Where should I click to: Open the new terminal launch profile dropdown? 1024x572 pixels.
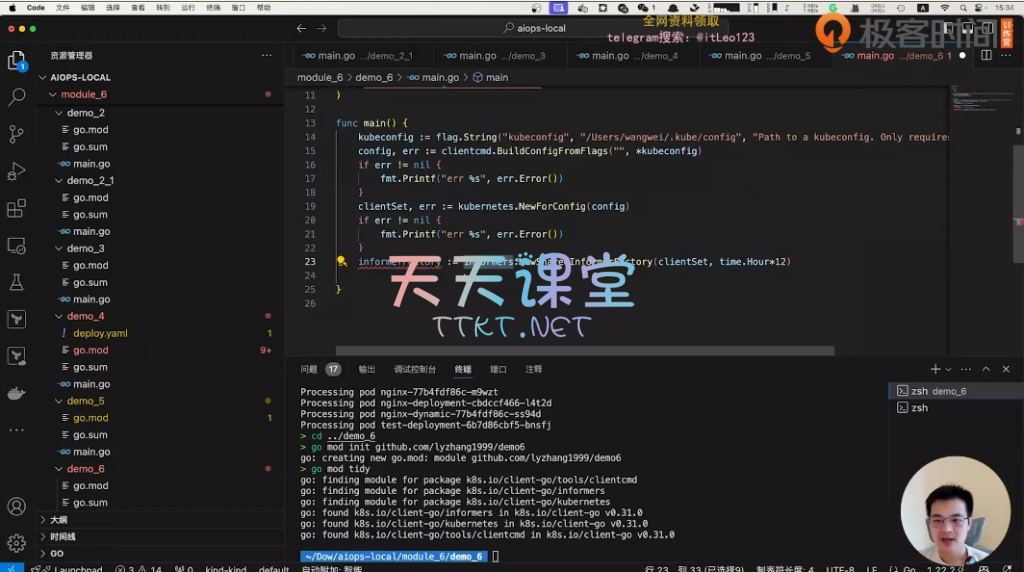click(x=950, y=369)
